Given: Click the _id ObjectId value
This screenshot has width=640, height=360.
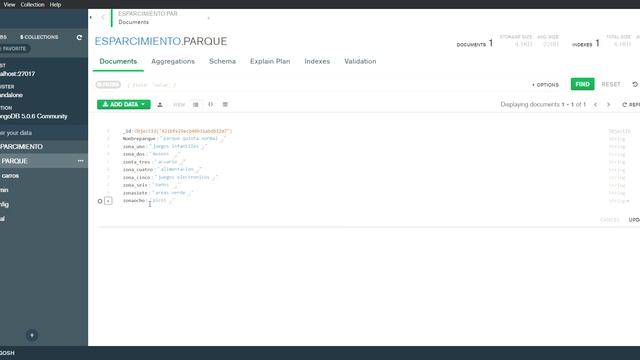Looking at the screenshot, I should click(183, 131).
